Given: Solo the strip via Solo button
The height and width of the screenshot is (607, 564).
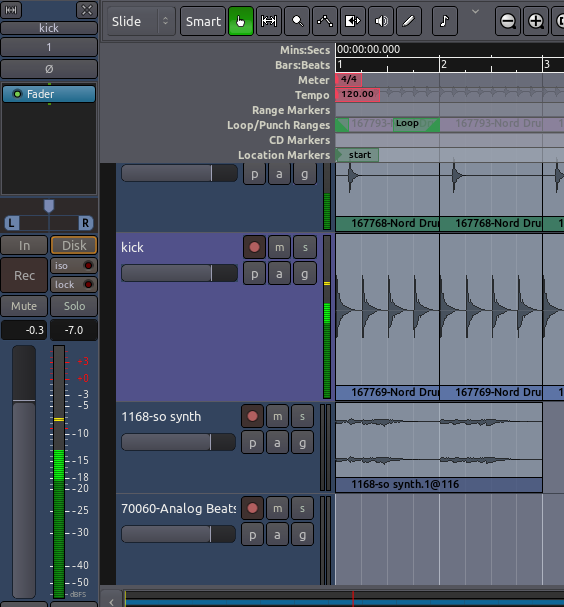Looking at the screenshot, I should pyautogui.click(x=74, y=306).
